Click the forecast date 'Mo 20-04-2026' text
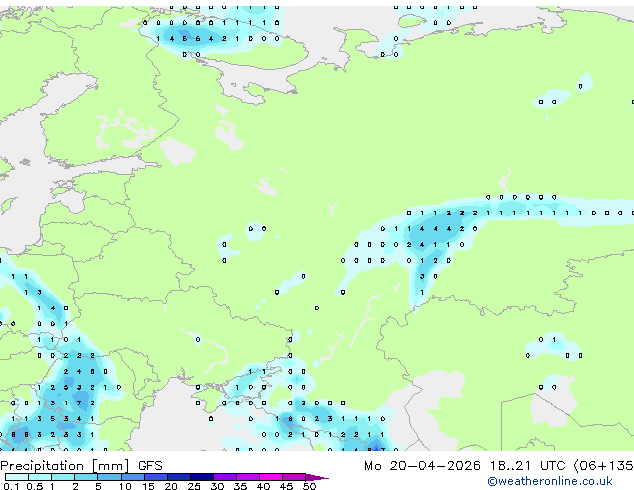Image resolution: width=634 pixels, height=490 pixels. pyautogui.click(x=422, y=466)
